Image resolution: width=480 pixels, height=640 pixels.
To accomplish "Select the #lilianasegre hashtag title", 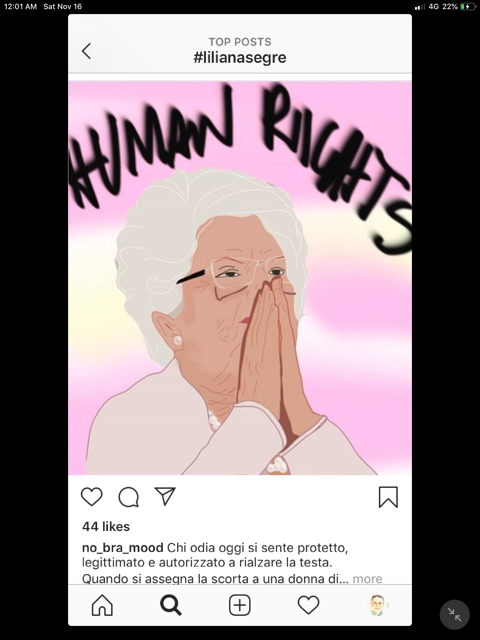I will pyautogui.click(x=240, y=58).
